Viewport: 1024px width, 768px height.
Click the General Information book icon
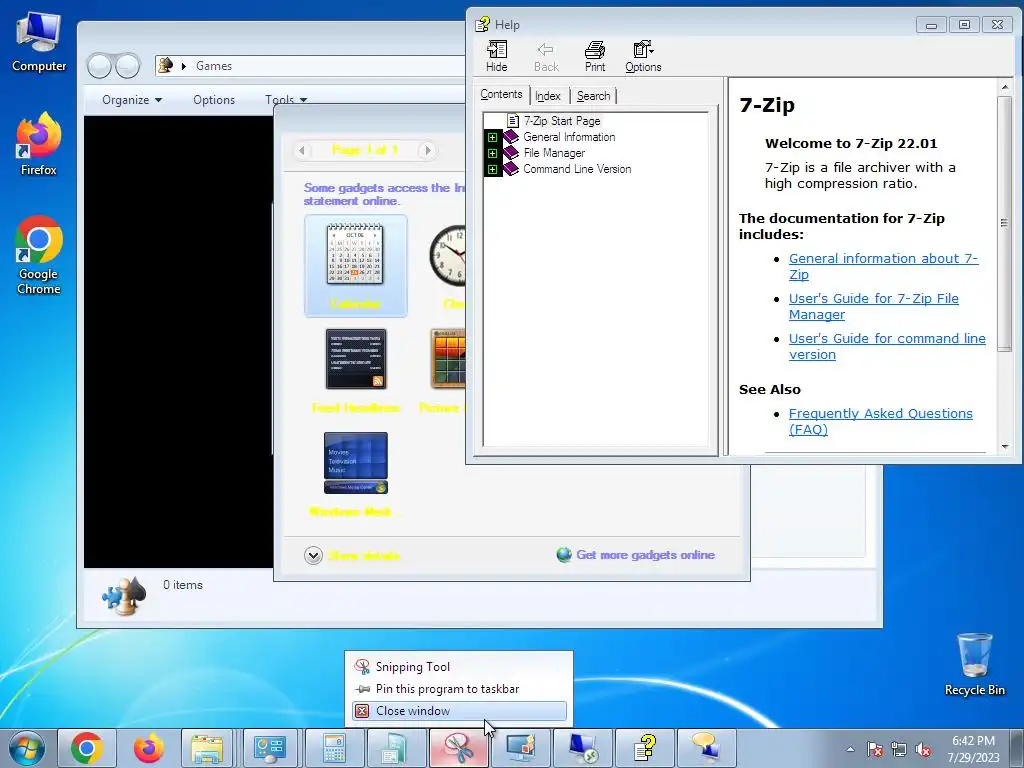click(x=511, y=137)
